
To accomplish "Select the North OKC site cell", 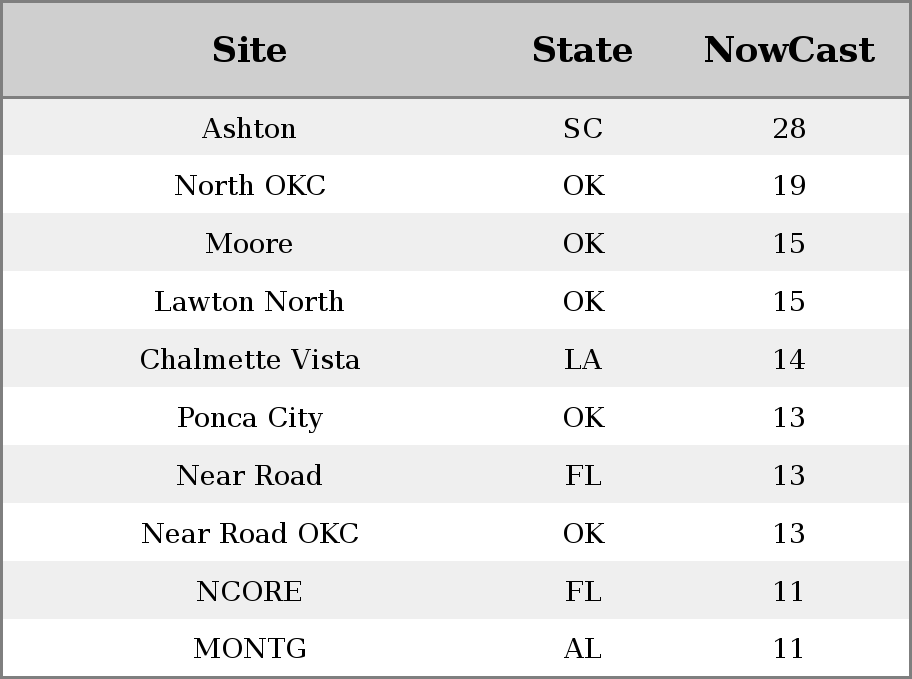I will pos(250,186).
